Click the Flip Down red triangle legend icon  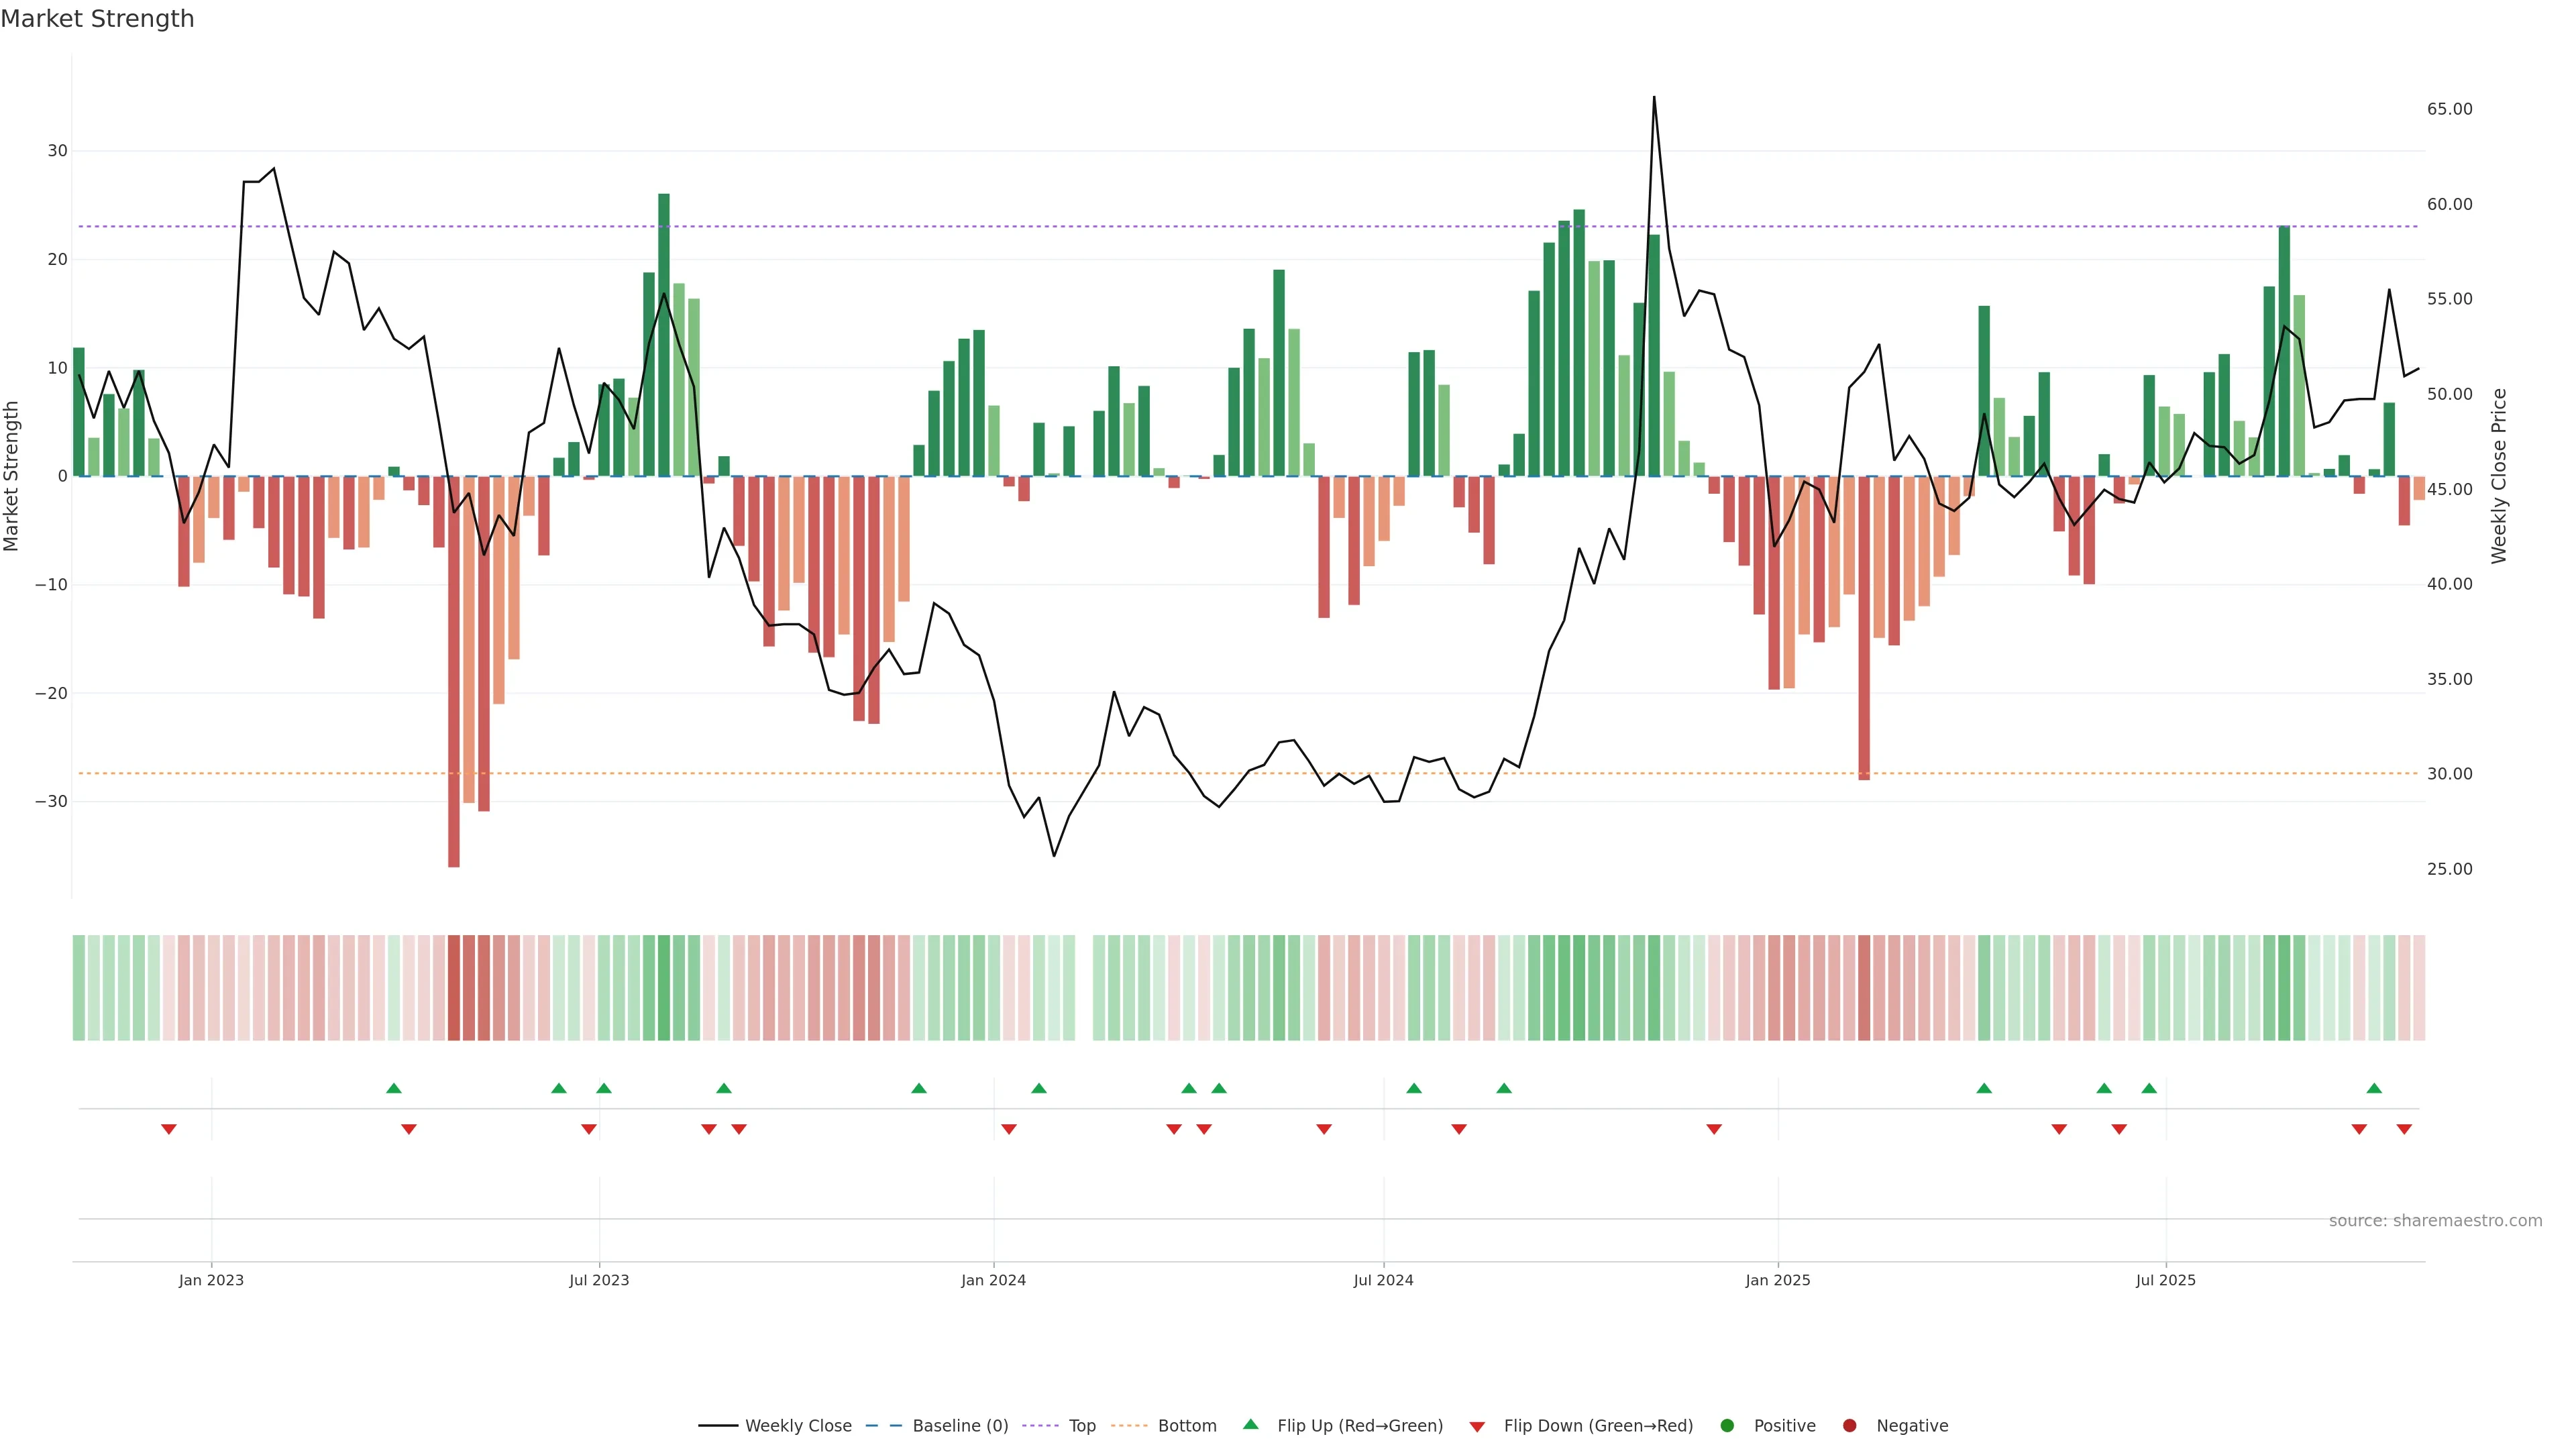tap(1477, 1427)
